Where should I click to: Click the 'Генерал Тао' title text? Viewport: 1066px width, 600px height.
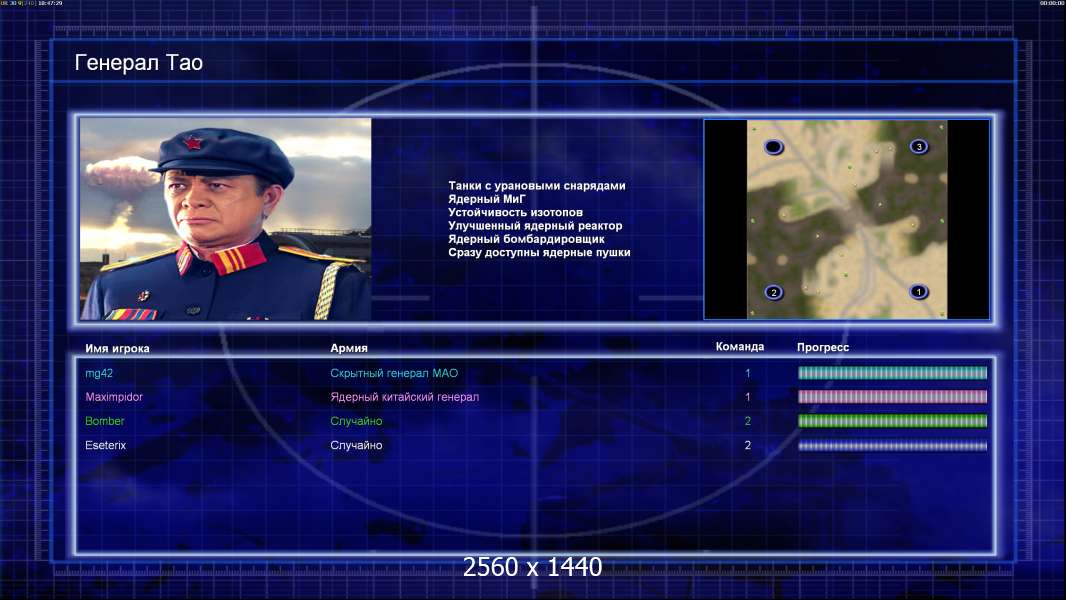point(139,63)
